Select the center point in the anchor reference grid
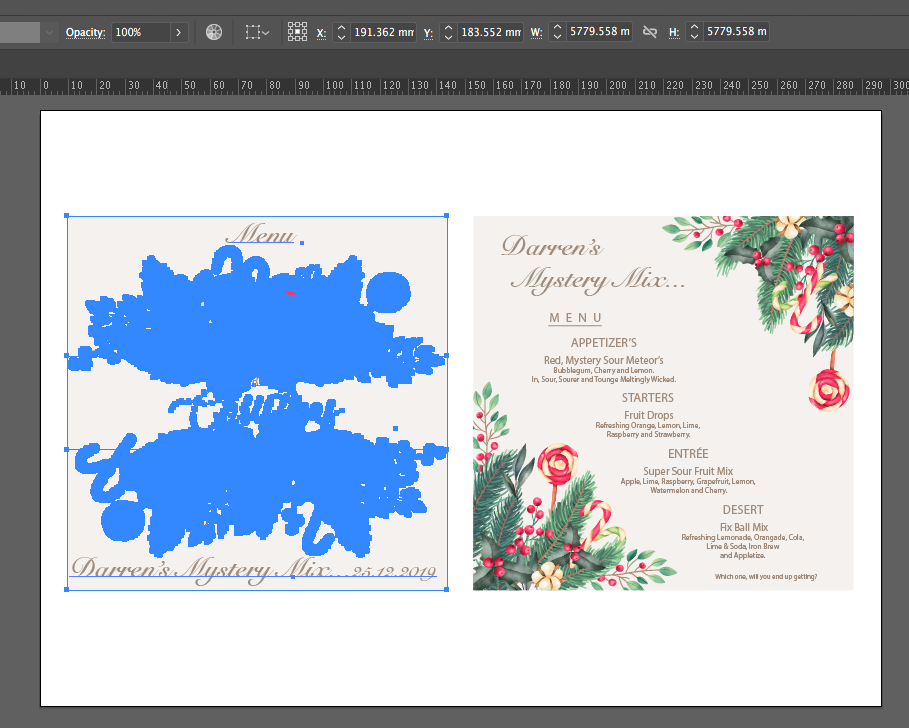Viewport: 909px width, 728px height. [297, 32]
